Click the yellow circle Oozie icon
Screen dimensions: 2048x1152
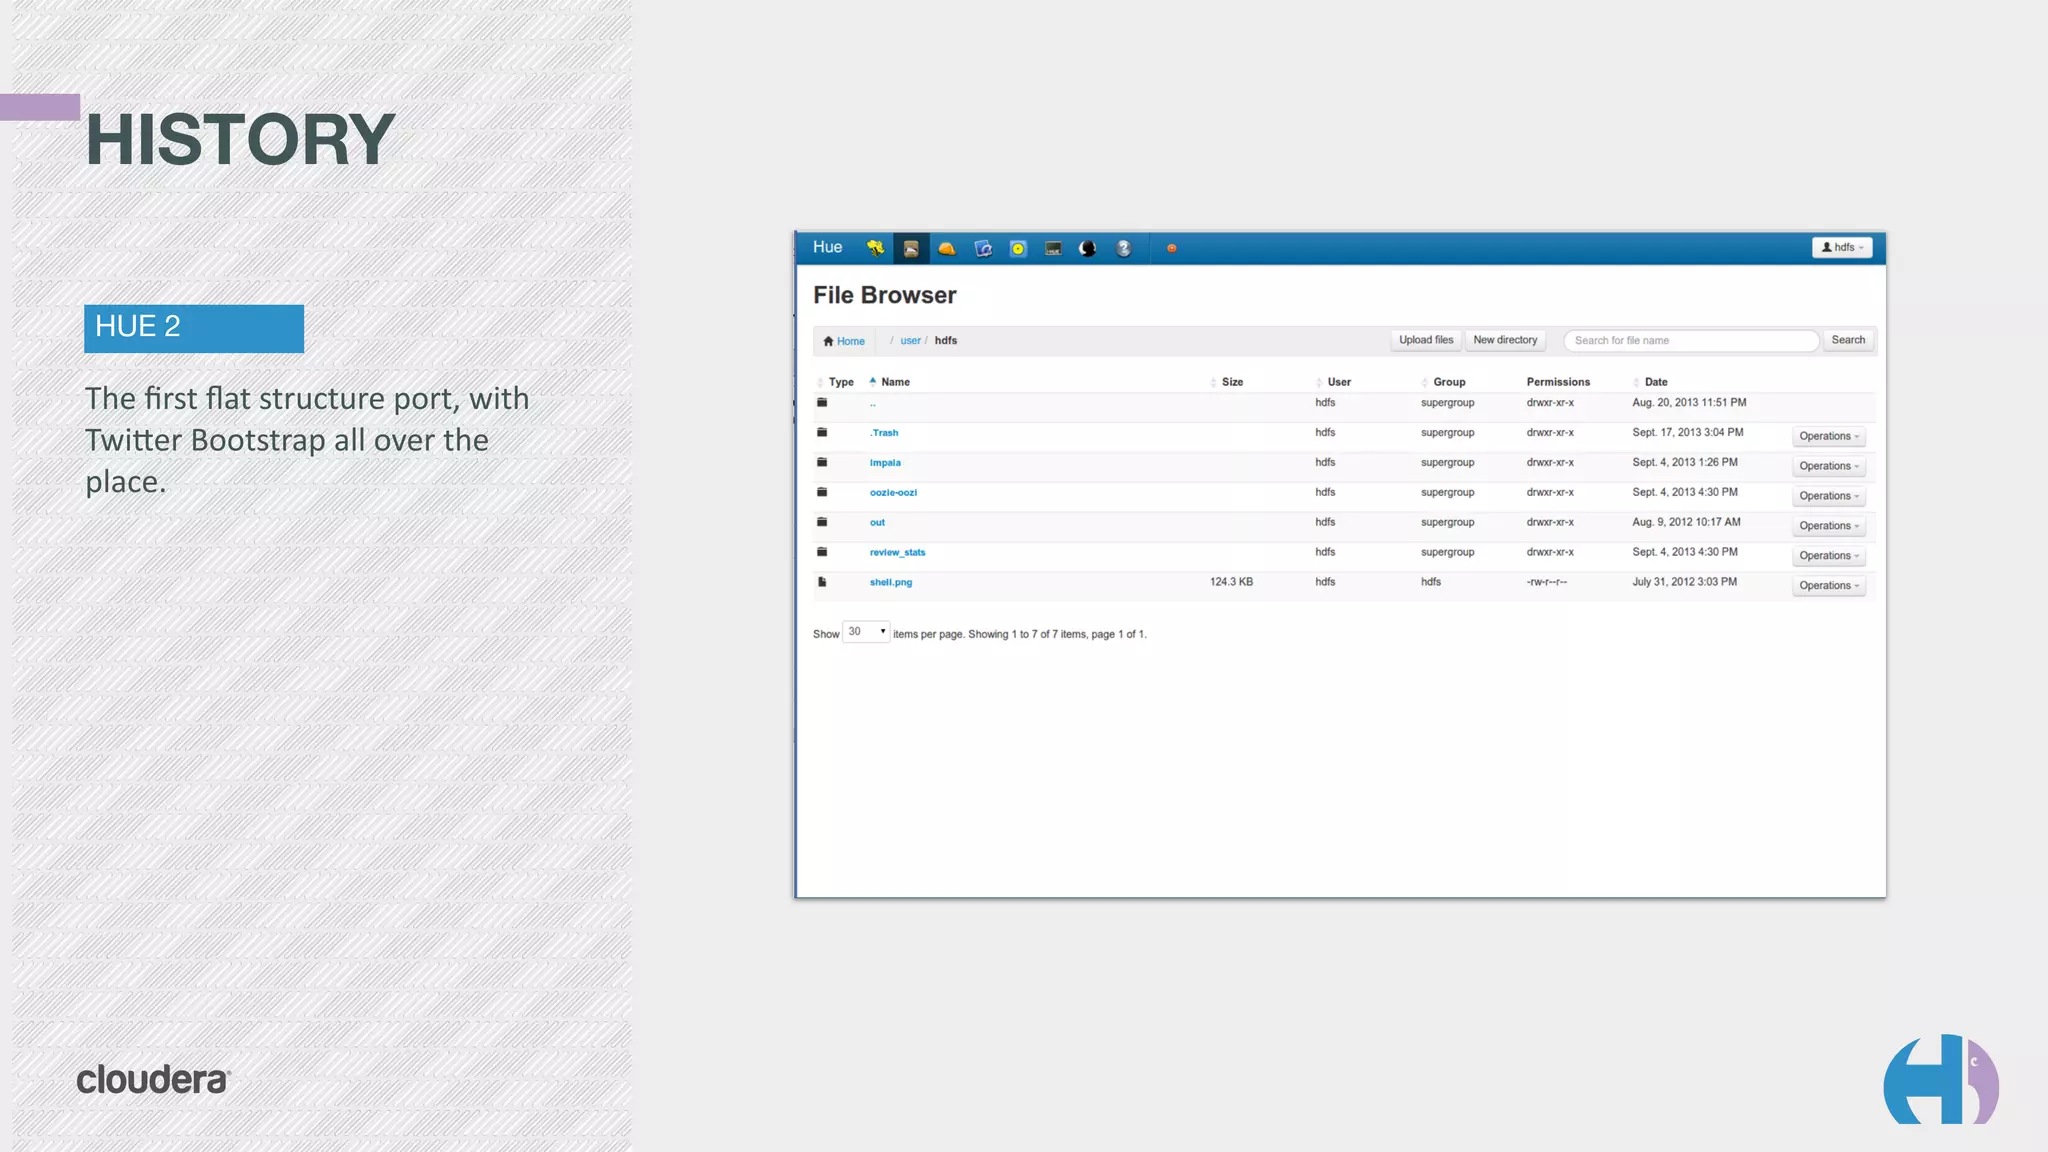(1018, 248)
